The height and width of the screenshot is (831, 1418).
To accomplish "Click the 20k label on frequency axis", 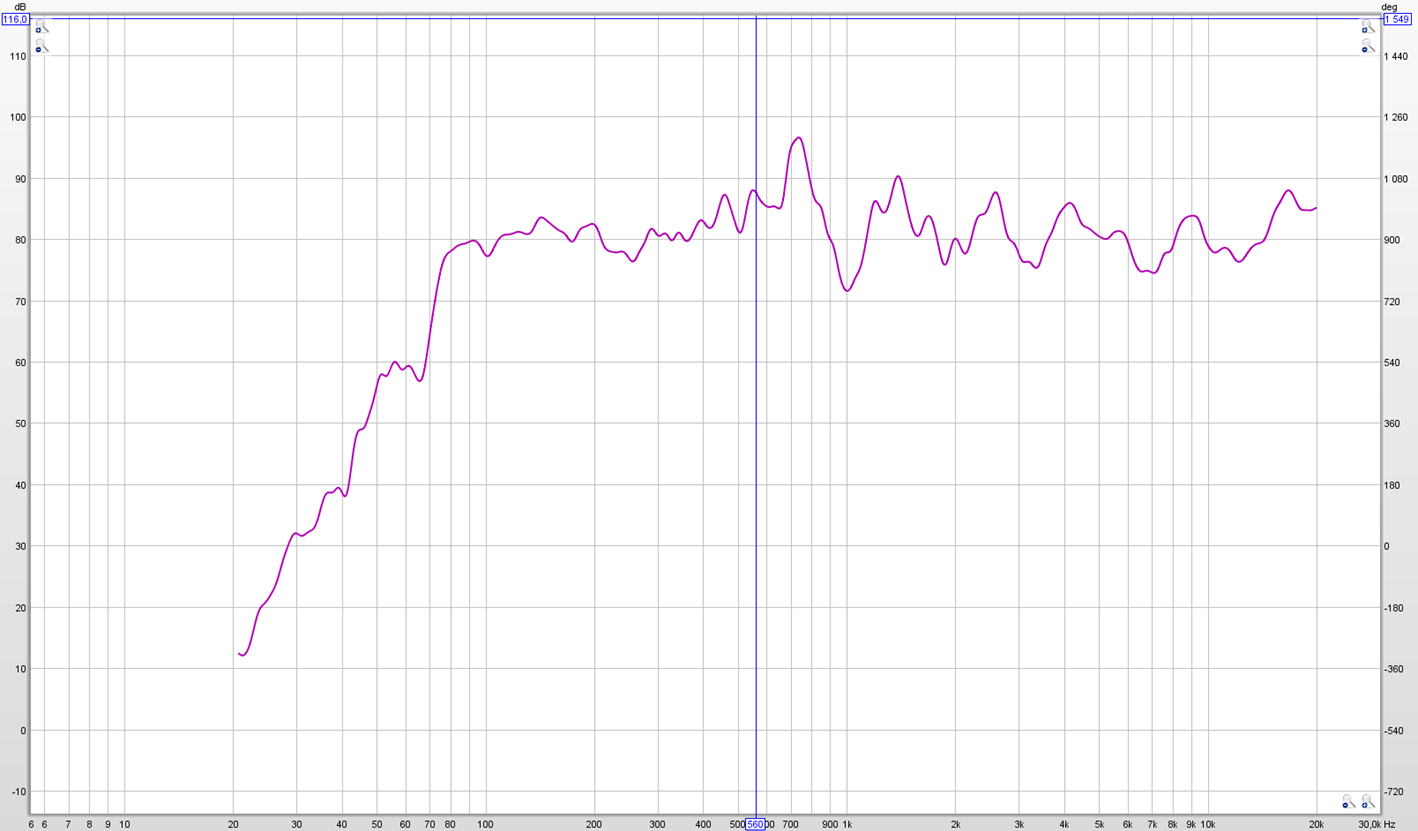I will coord(1316,825).
